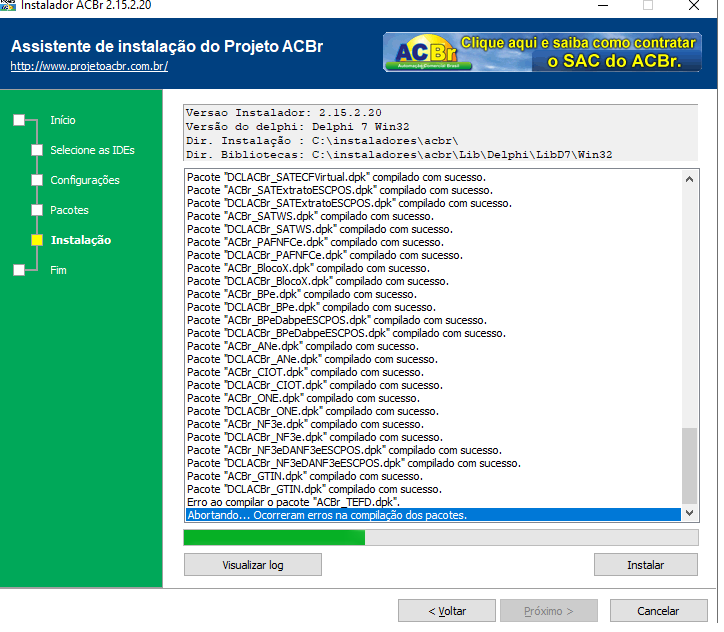724x632 pixels.
Task: Click the marker beside Configurações
Action: point(37,180)
